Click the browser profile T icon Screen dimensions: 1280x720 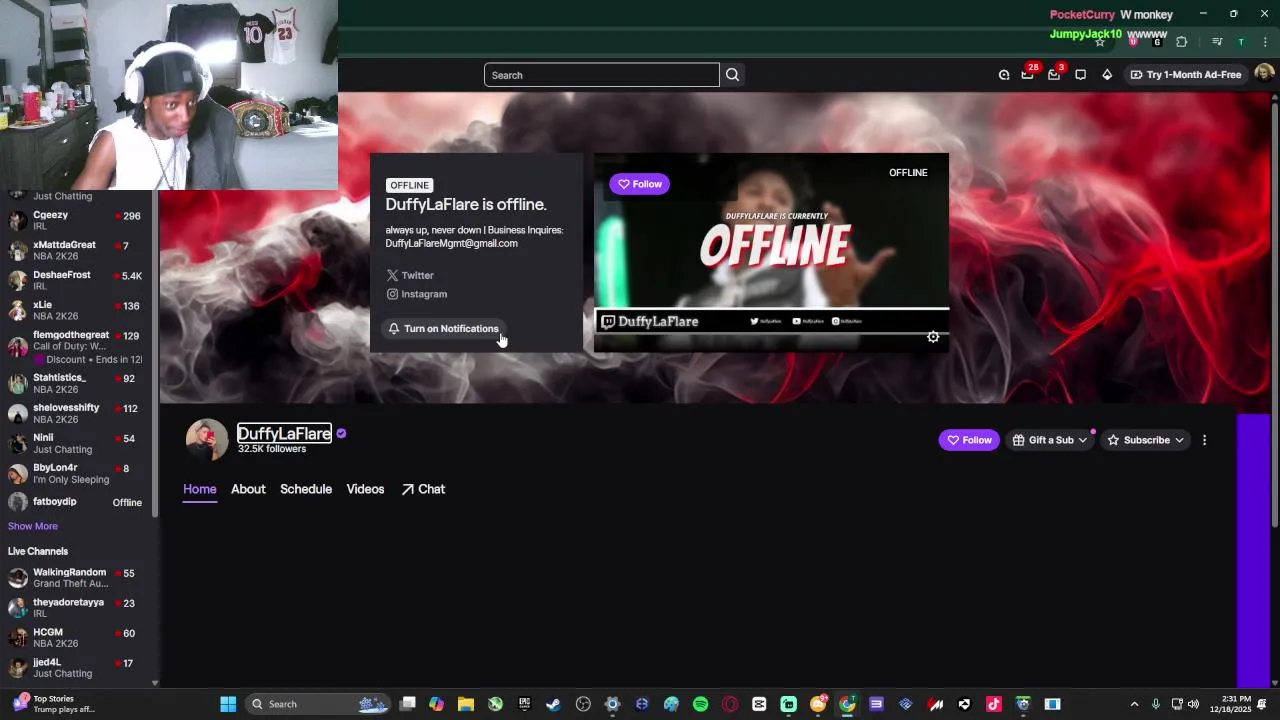pyautogui.click(x=1241, y=42)
